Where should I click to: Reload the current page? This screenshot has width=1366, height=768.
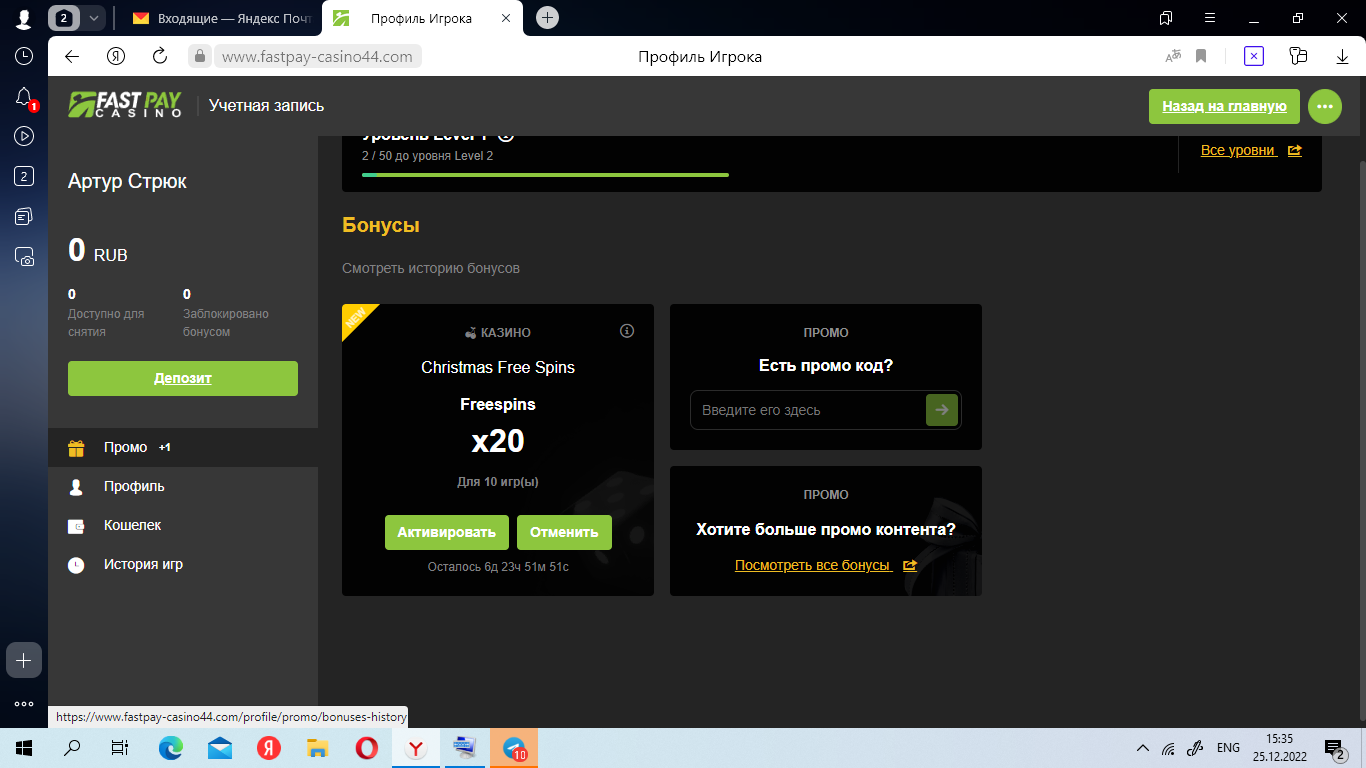coord(160,57)
